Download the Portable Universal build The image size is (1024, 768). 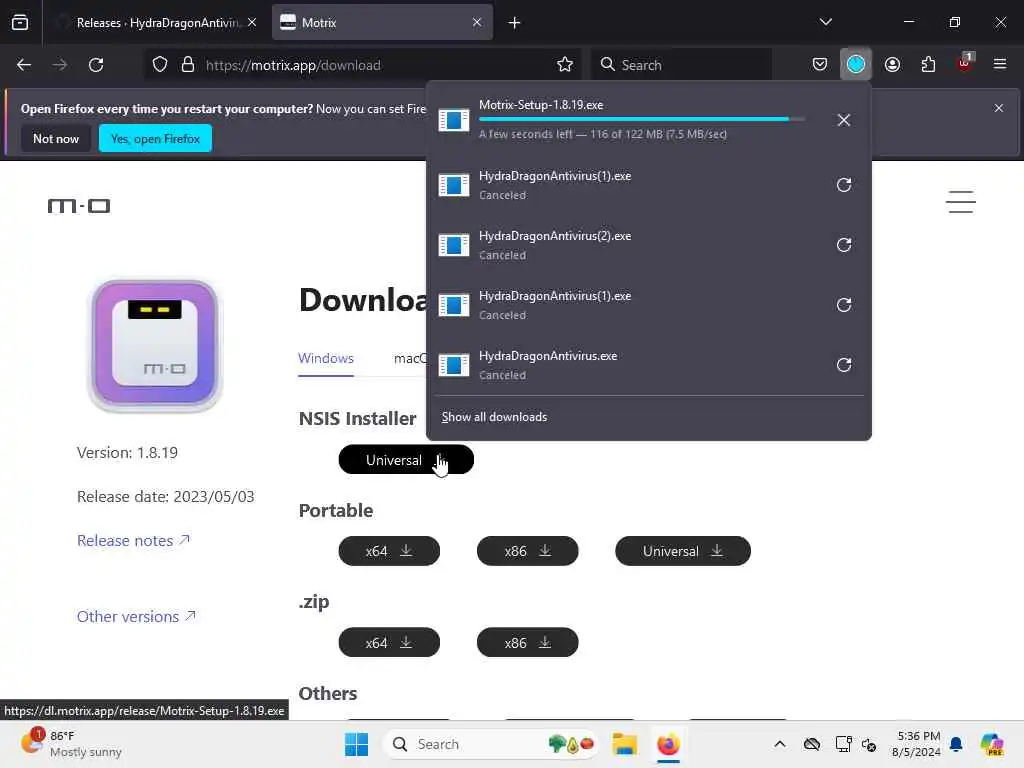coord(683,551)
